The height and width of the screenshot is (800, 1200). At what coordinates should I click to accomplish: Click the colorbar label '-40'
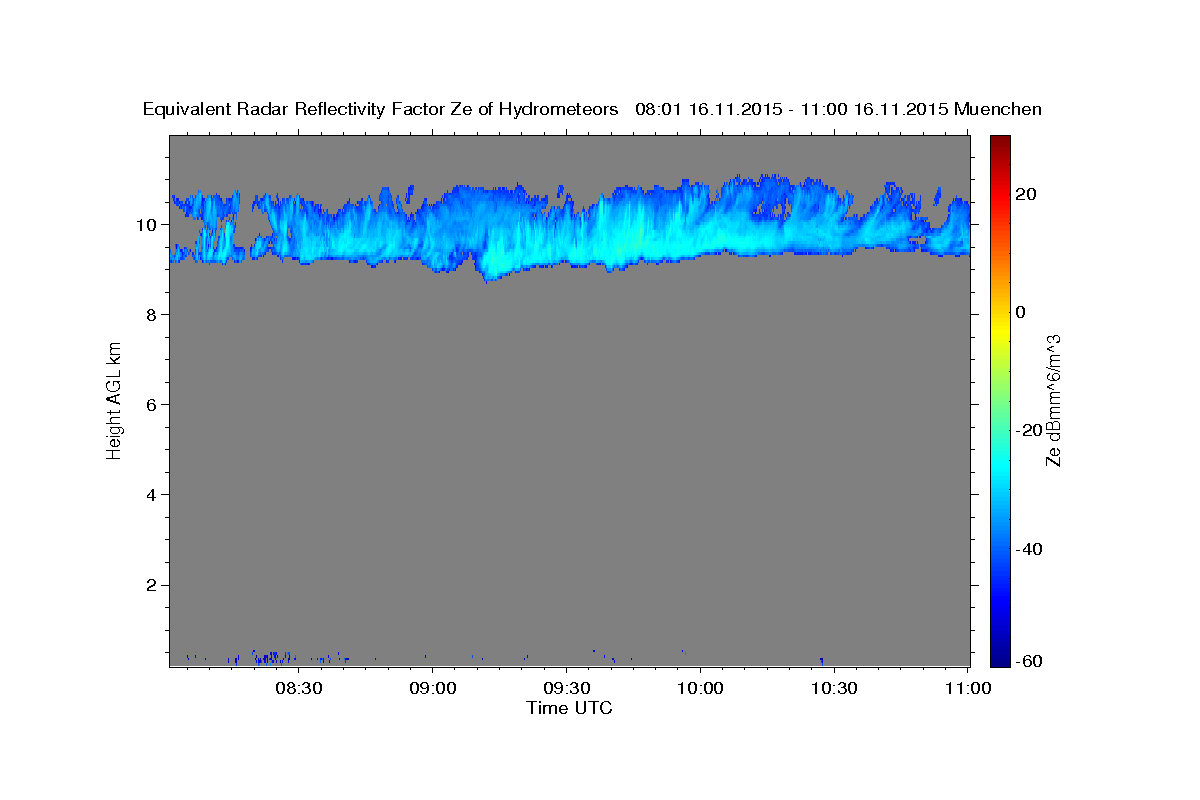(1030, 548)
